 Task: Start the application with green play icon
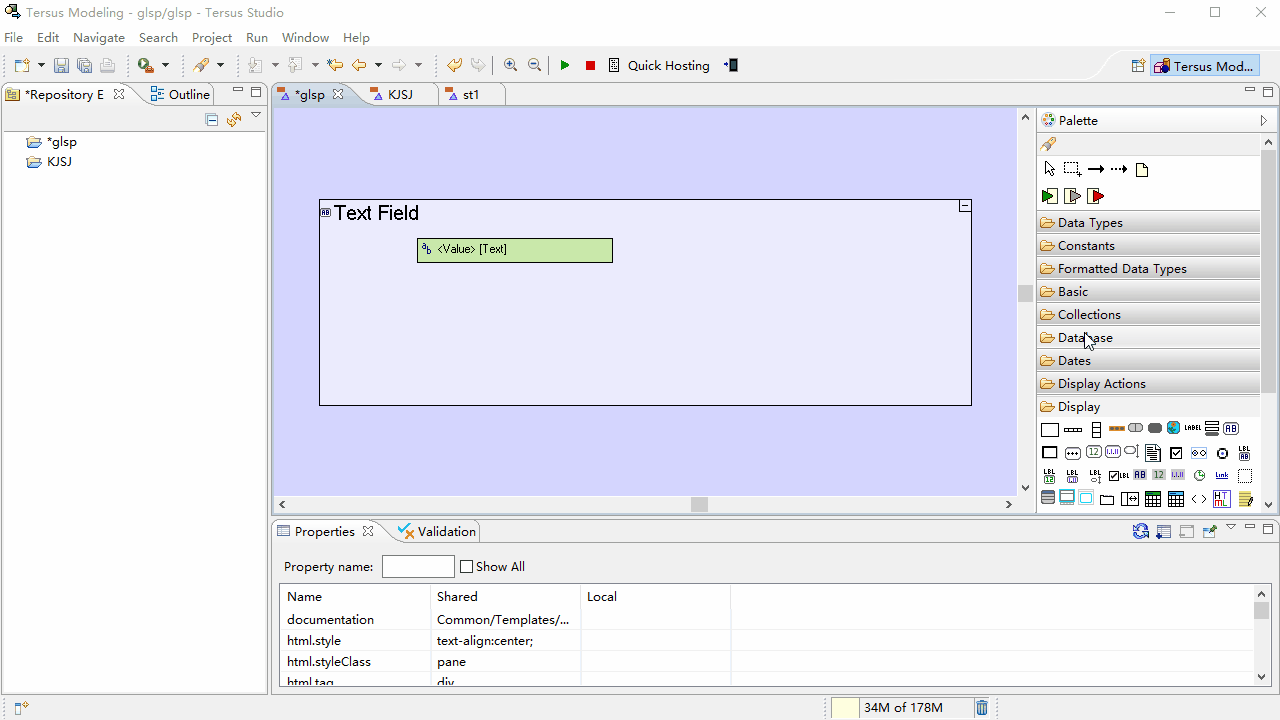click(565, 65)
